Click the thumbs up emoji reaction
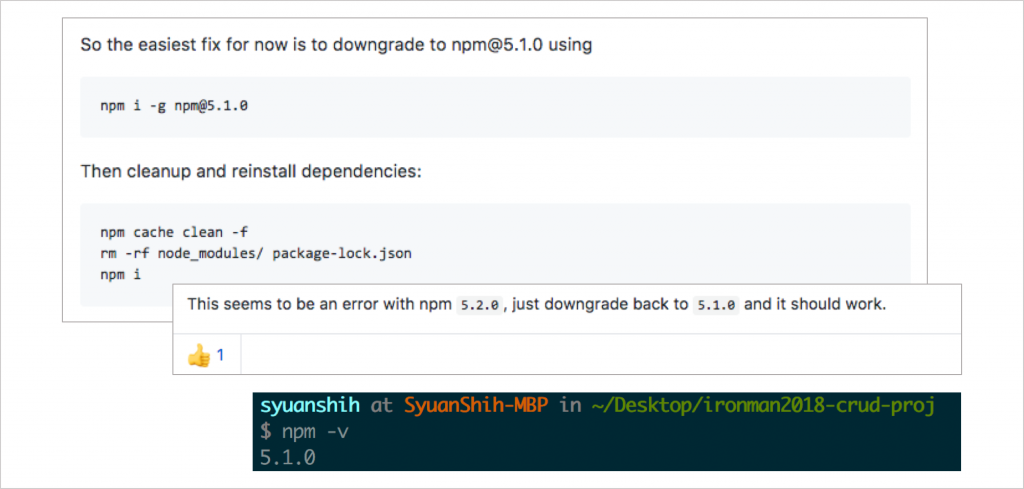 point(199,355)
